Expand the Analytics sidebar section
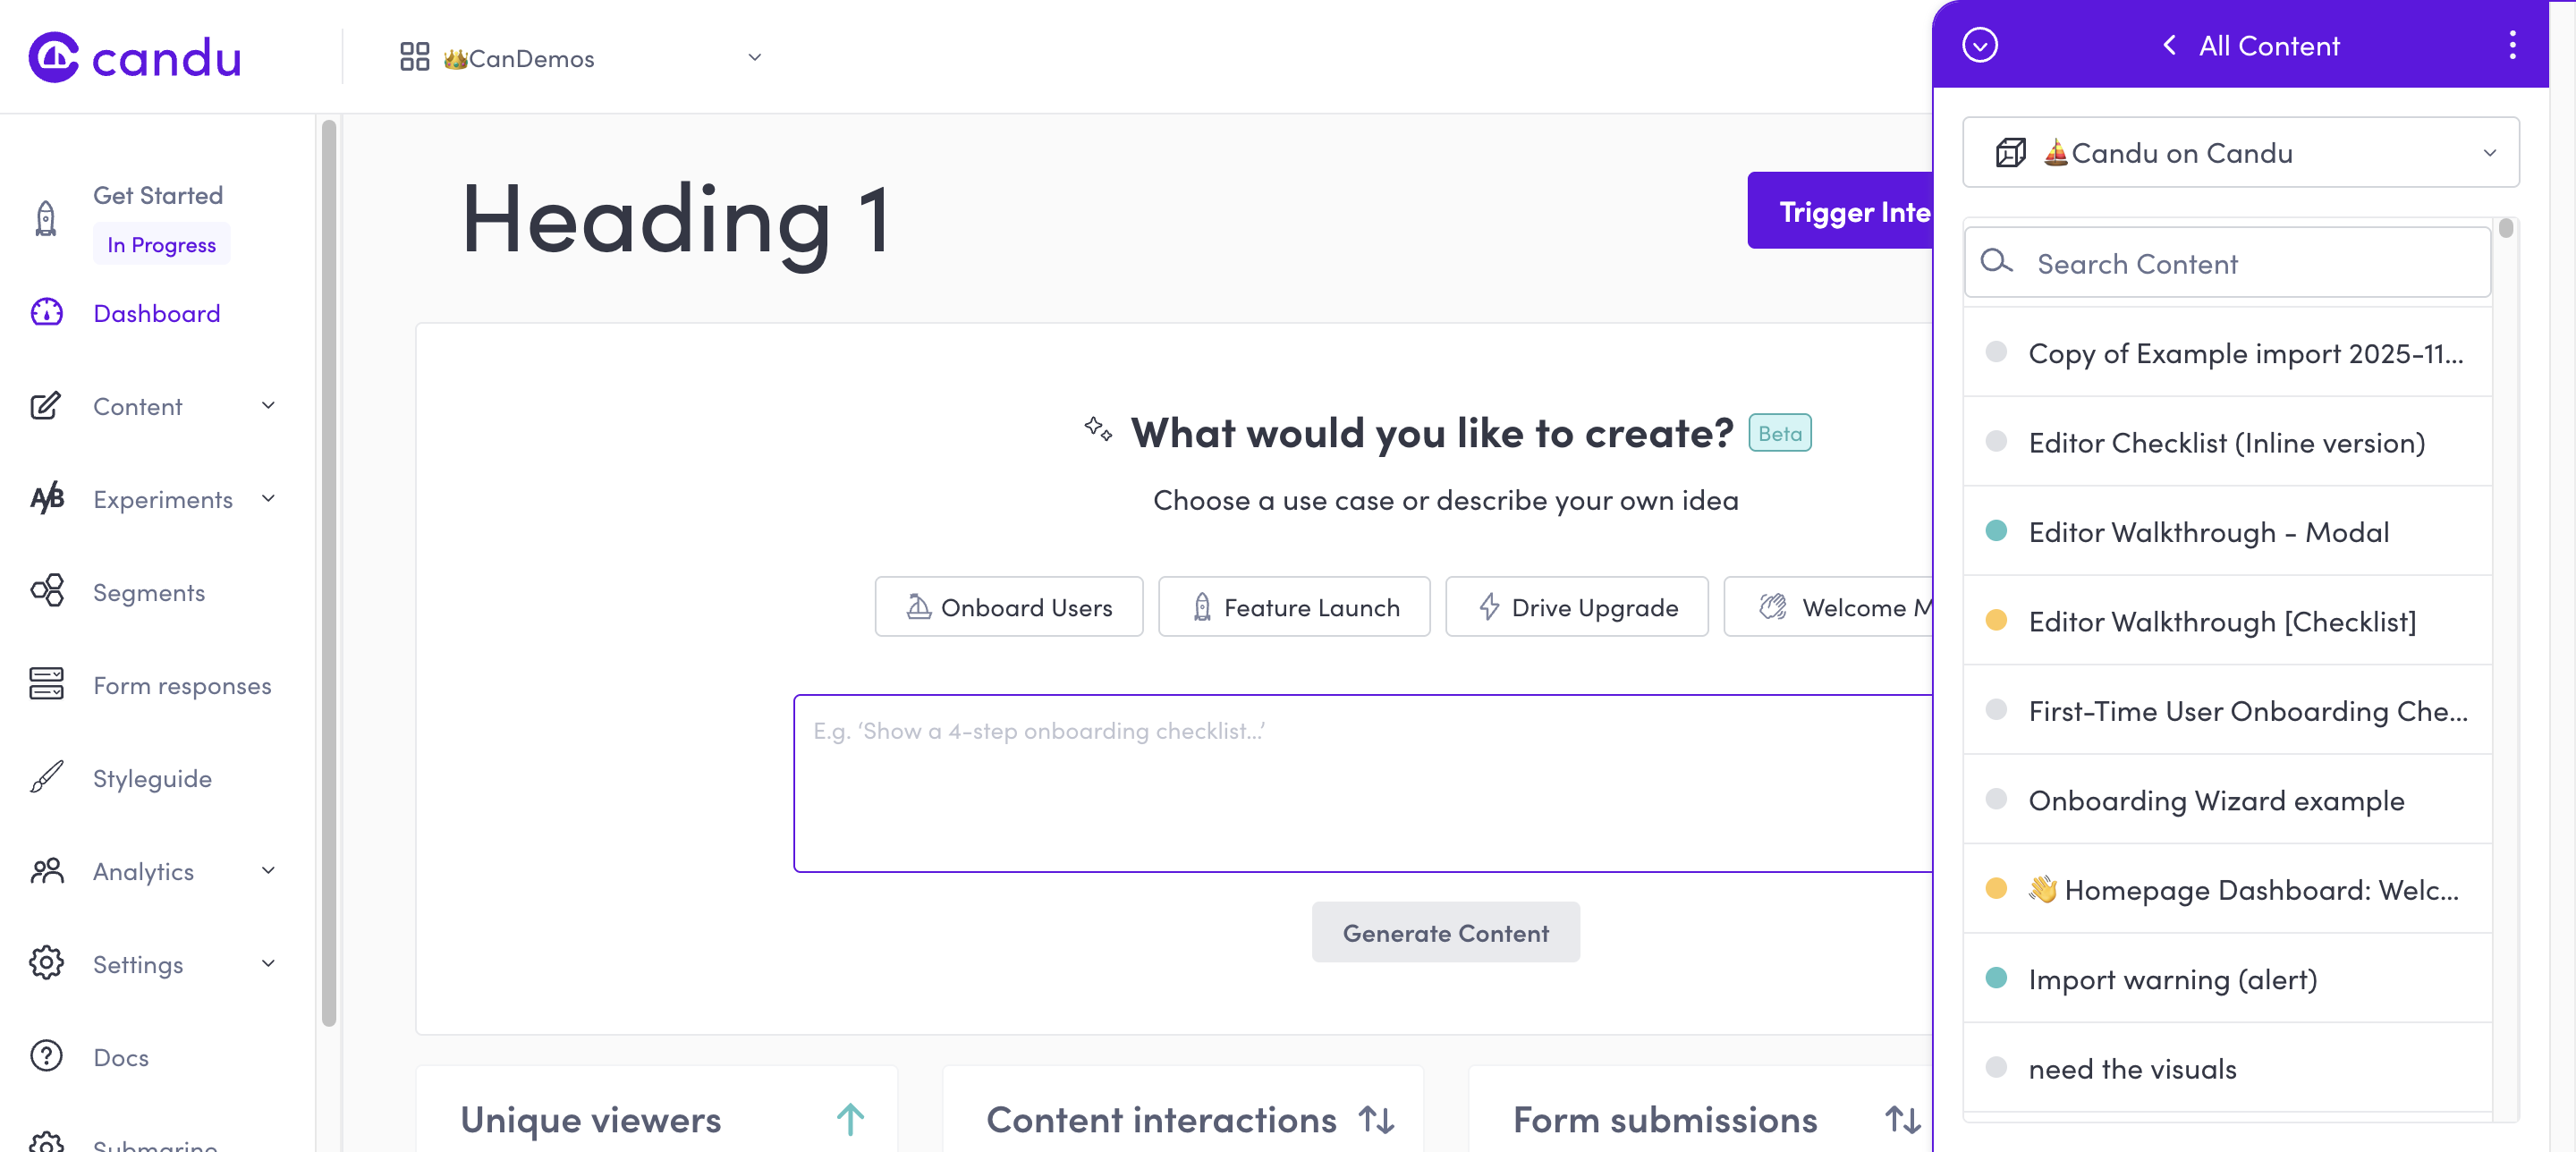Image resolution: width=2576 pixels, height=1152 pixels. tap(268, 871)
